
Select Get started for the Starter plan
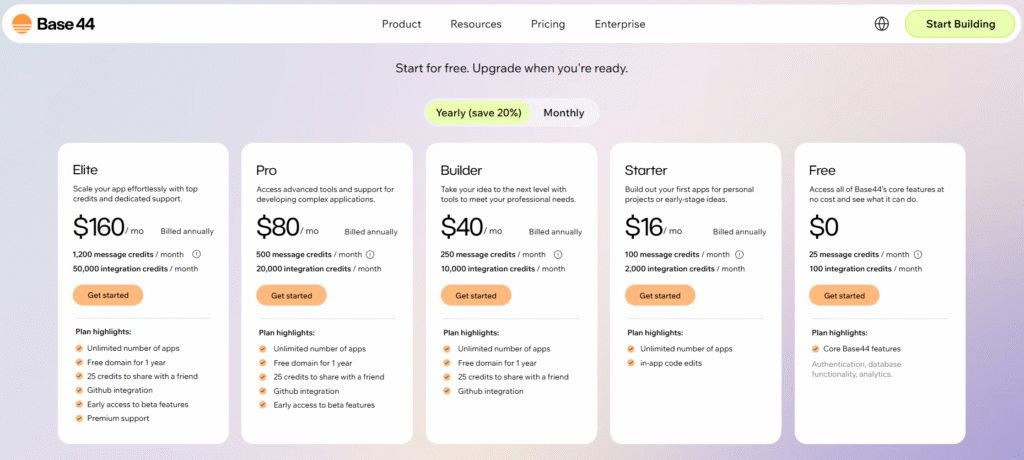(660, 295)
